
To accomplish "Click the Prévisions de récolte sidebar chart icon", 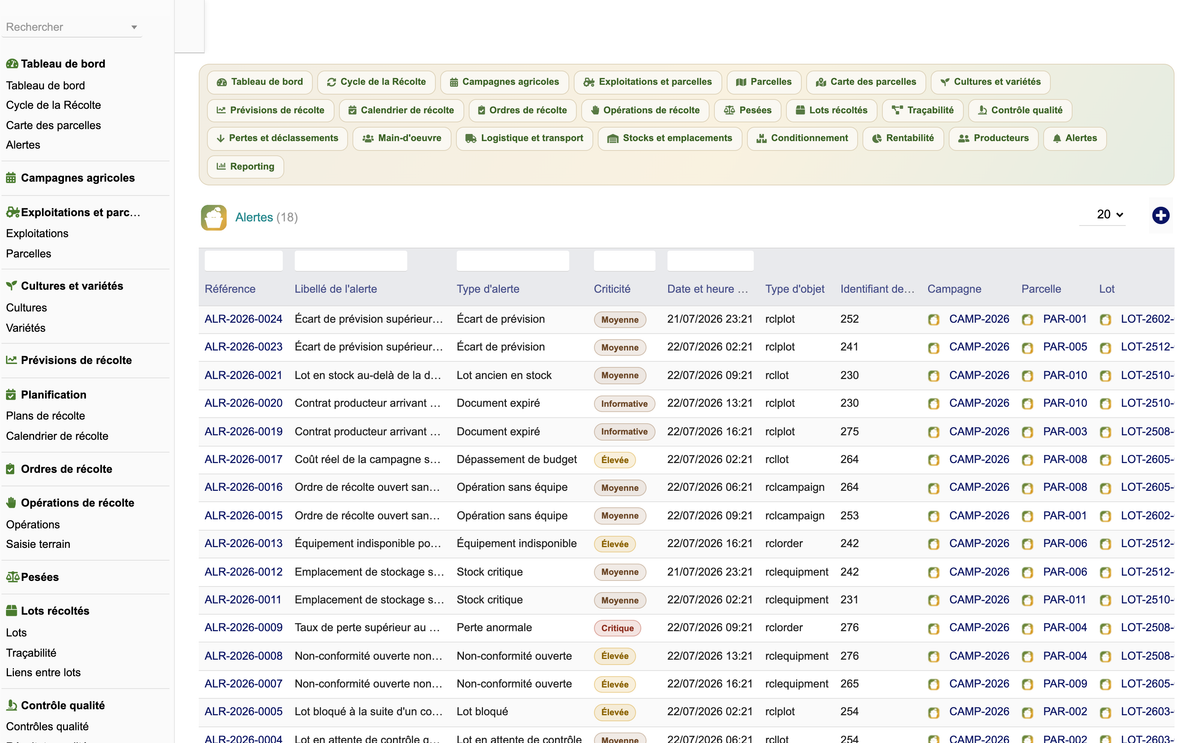I will coord(12,360).
